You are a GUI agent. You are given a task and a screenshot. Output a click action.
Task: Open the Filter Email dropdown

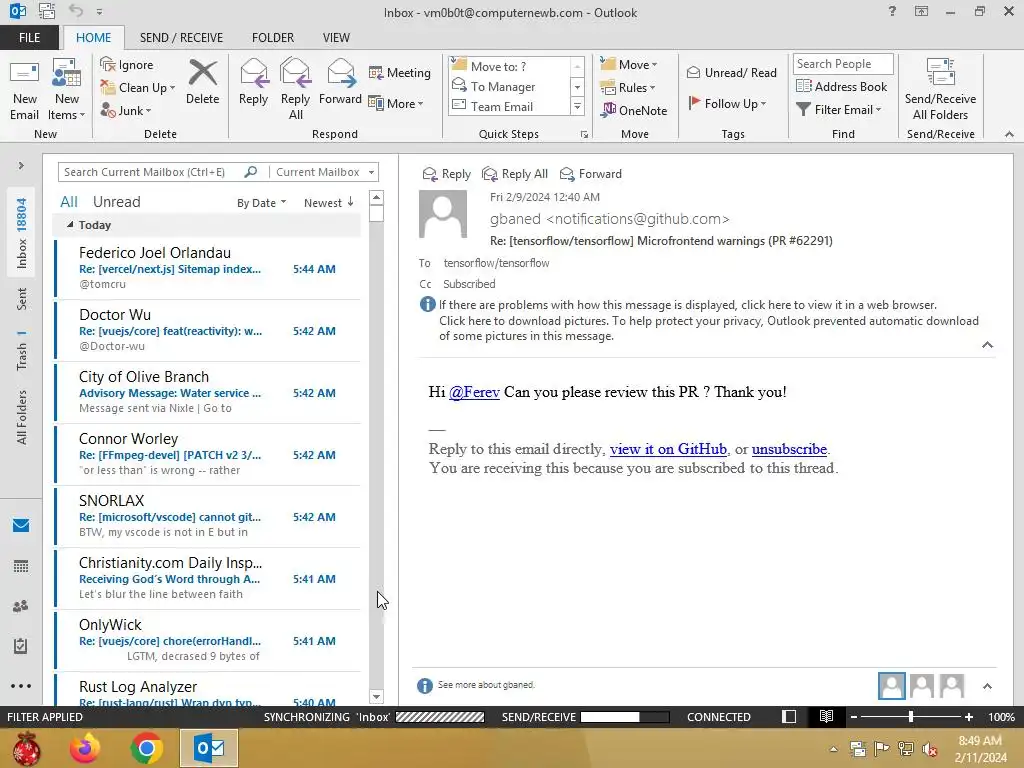click(x=839, y=110)
